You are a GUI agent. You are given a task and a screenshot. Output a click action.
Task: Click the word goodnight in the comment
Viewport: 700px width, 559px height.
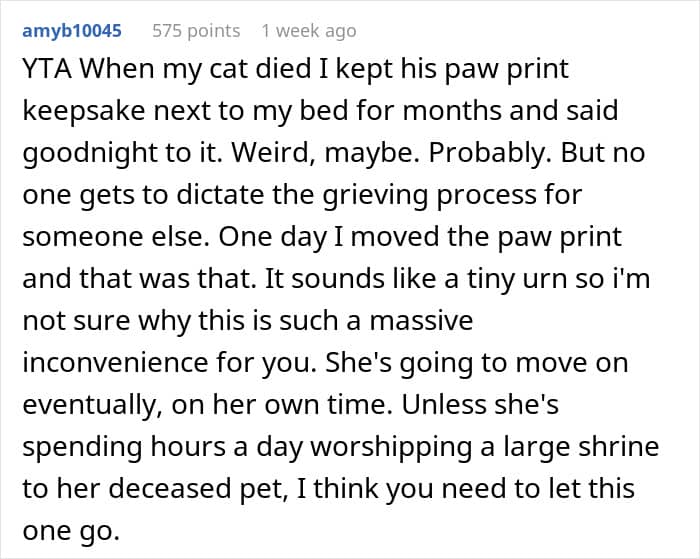(x=90, y=153)
